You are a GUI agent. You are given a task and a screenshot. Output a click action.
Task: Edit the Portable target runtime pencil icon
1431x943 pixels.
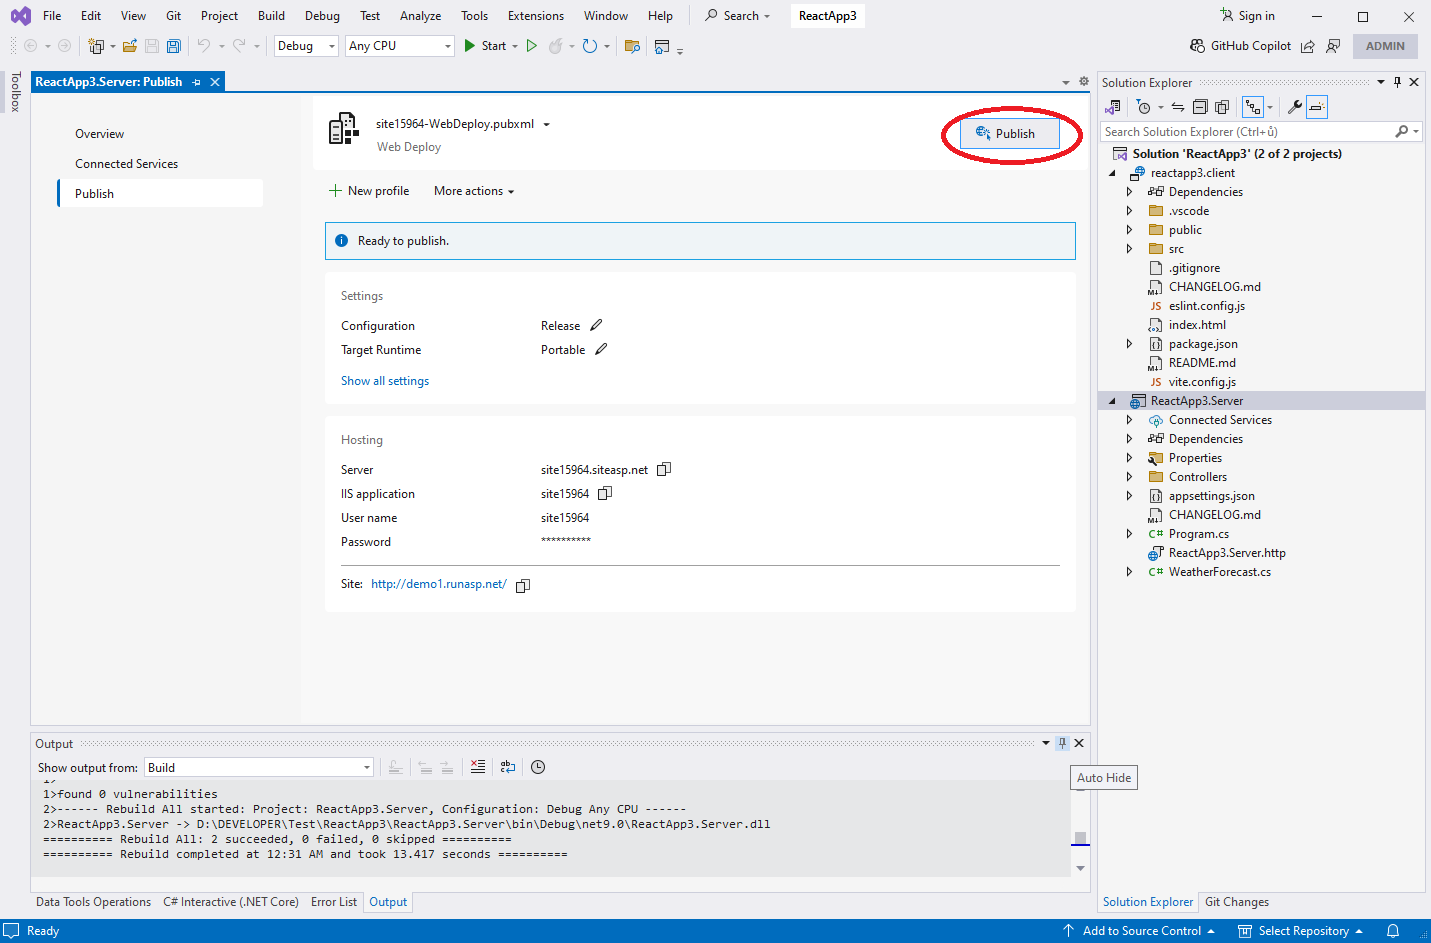click(601, 349)
